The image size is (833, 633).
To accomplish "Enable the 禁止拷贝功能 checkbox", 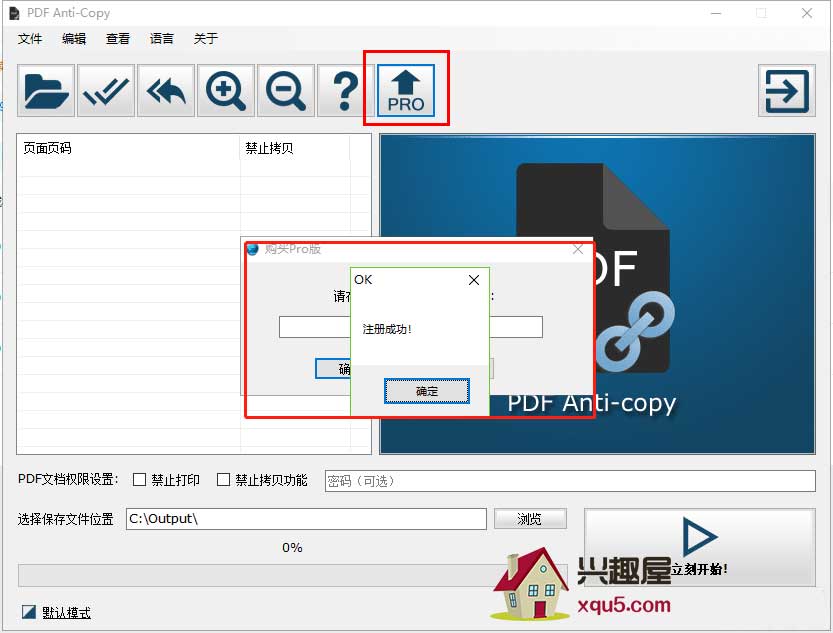I will 223,480.
